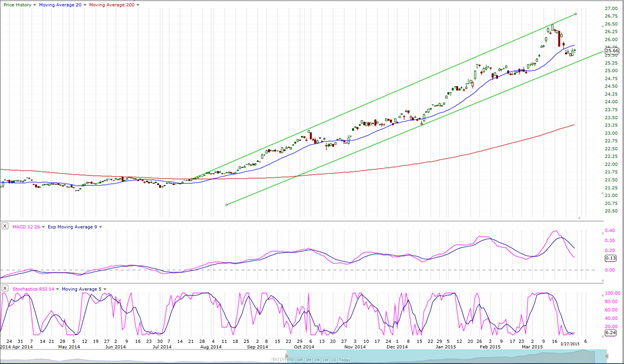This screenshot has width=624, height=364.
Task: Expand the Moving Average 200 options arrow
Action: [138, 5]
